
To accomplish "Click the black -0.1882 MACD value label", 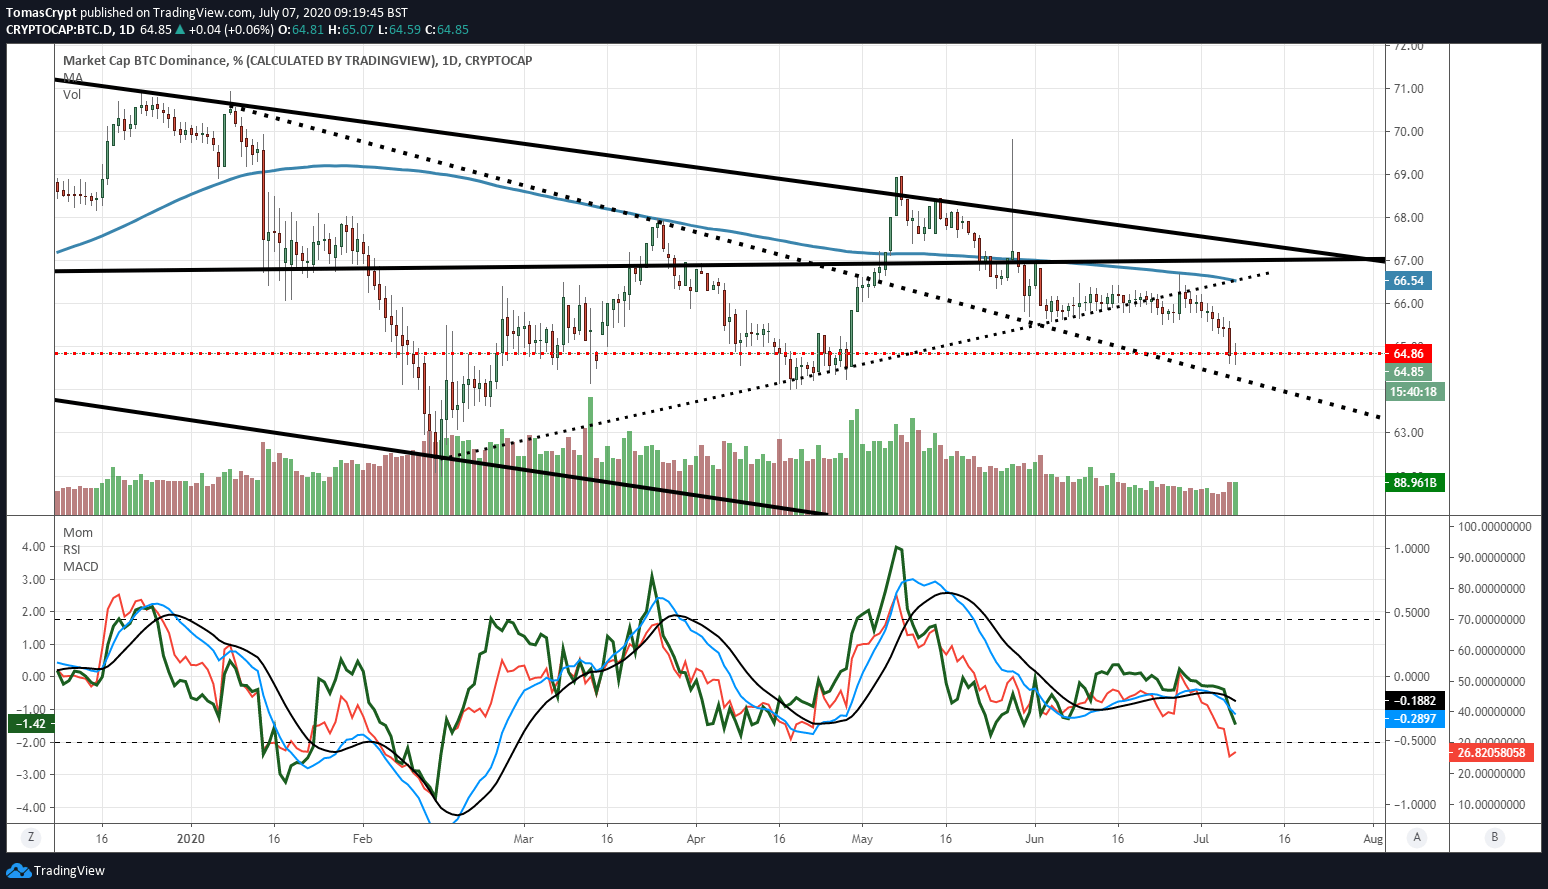I will click(x=1416, y=701).
